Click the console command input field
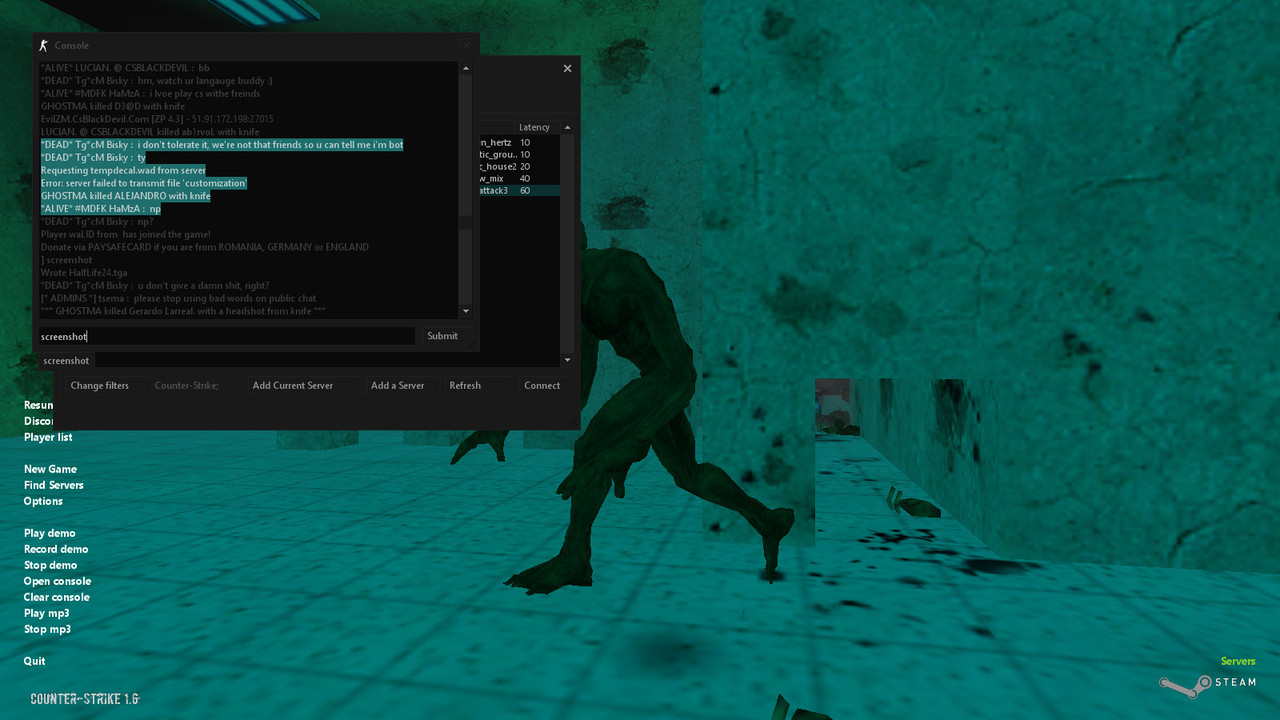The width and height of the screenshot is (1280, 720). pos(226,336)
